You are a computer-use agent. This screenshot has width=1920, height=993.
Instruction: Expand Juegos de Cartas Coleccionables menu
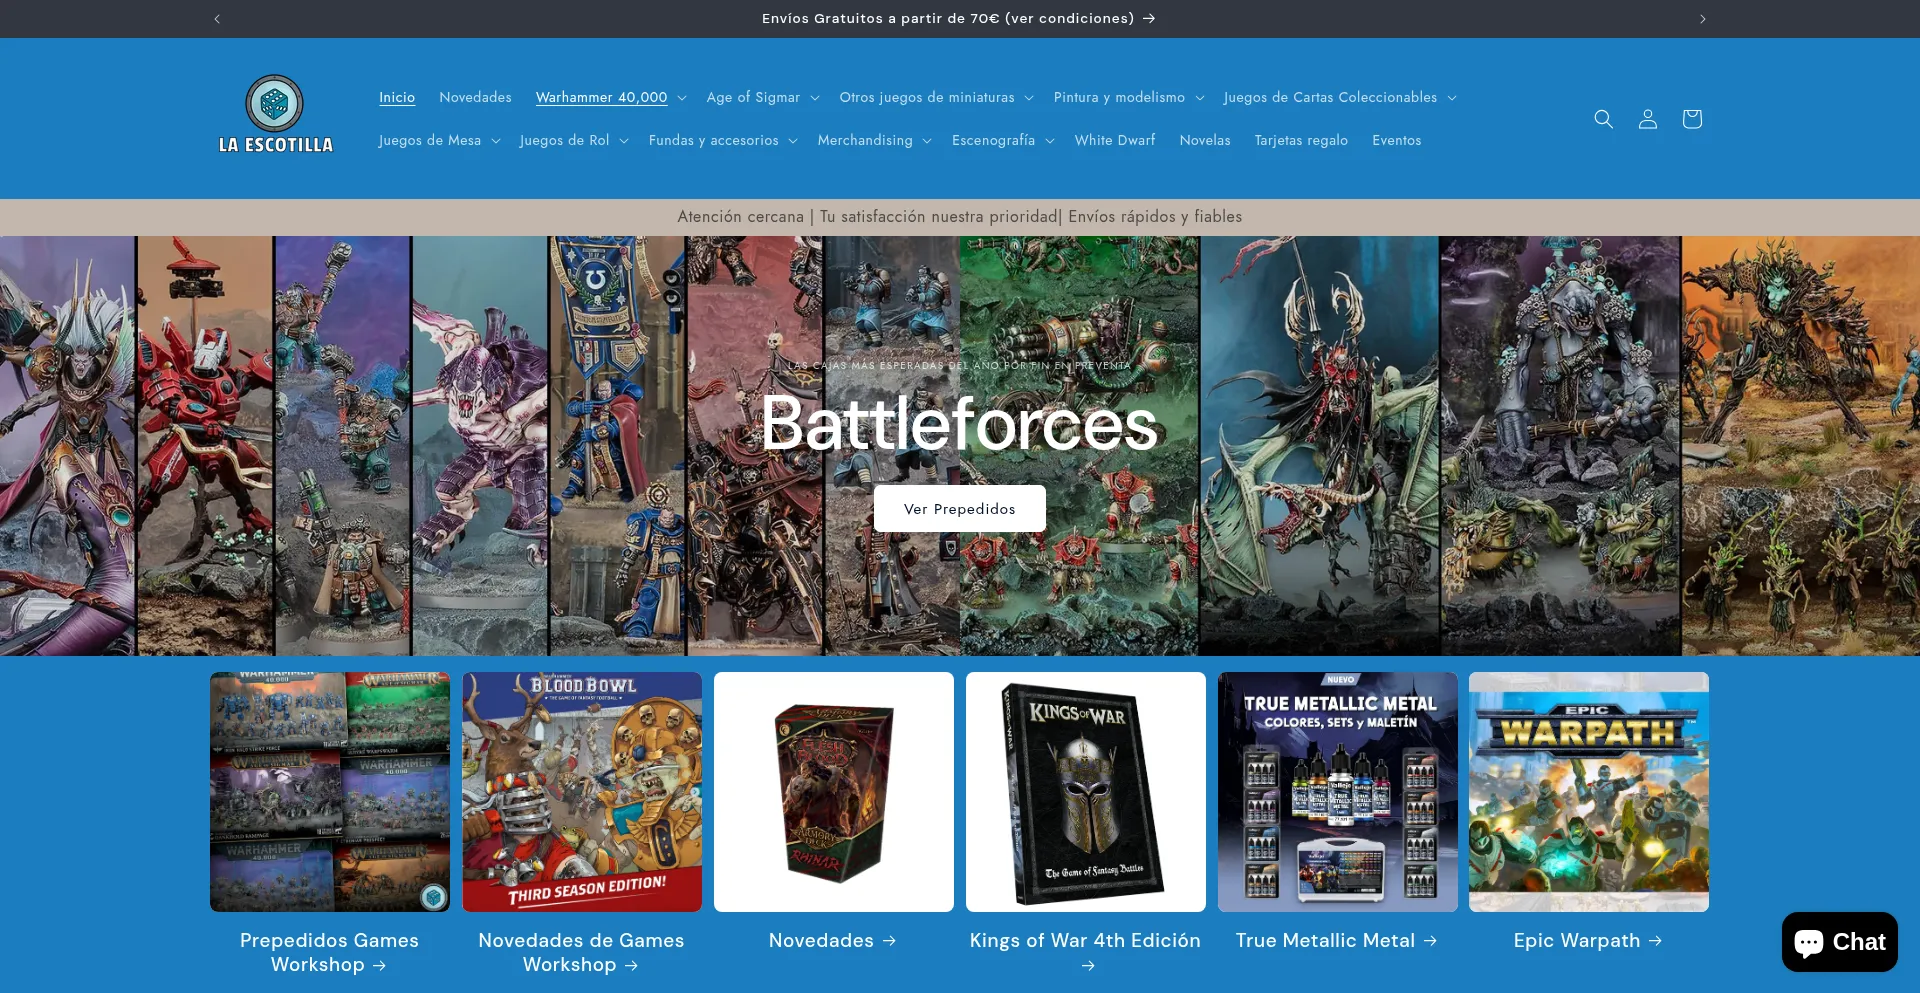tap(1339, 98)
